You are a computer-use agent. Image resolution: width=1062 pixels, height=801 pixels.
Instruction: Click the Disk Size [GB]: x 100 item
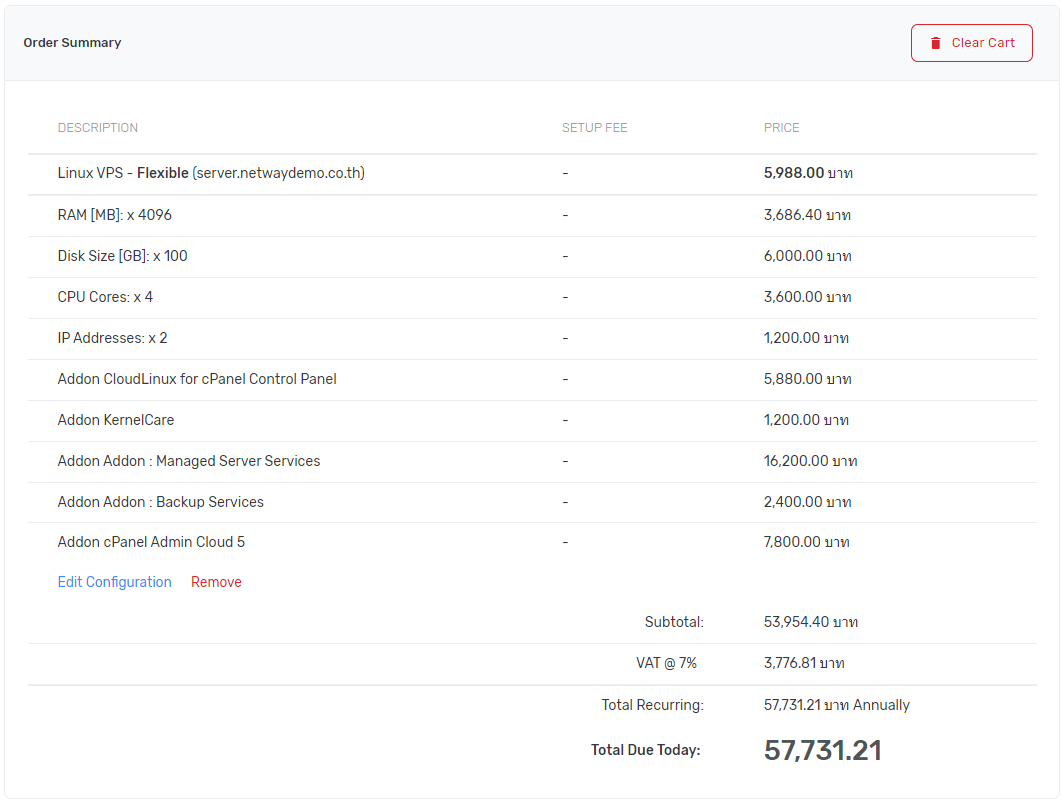[122, 256]
